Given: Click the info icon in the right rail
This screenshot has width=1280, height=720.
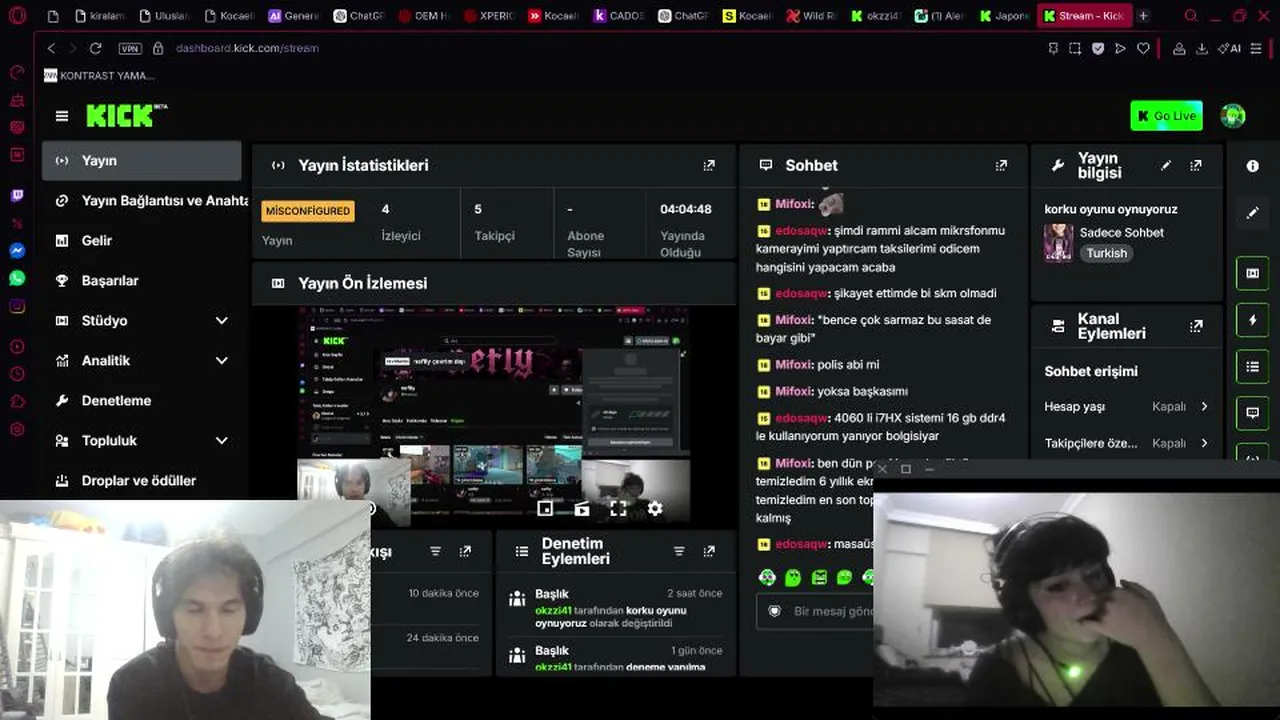Looking at the screenshot, I should pyautogui.click(x=1252, y=166).
